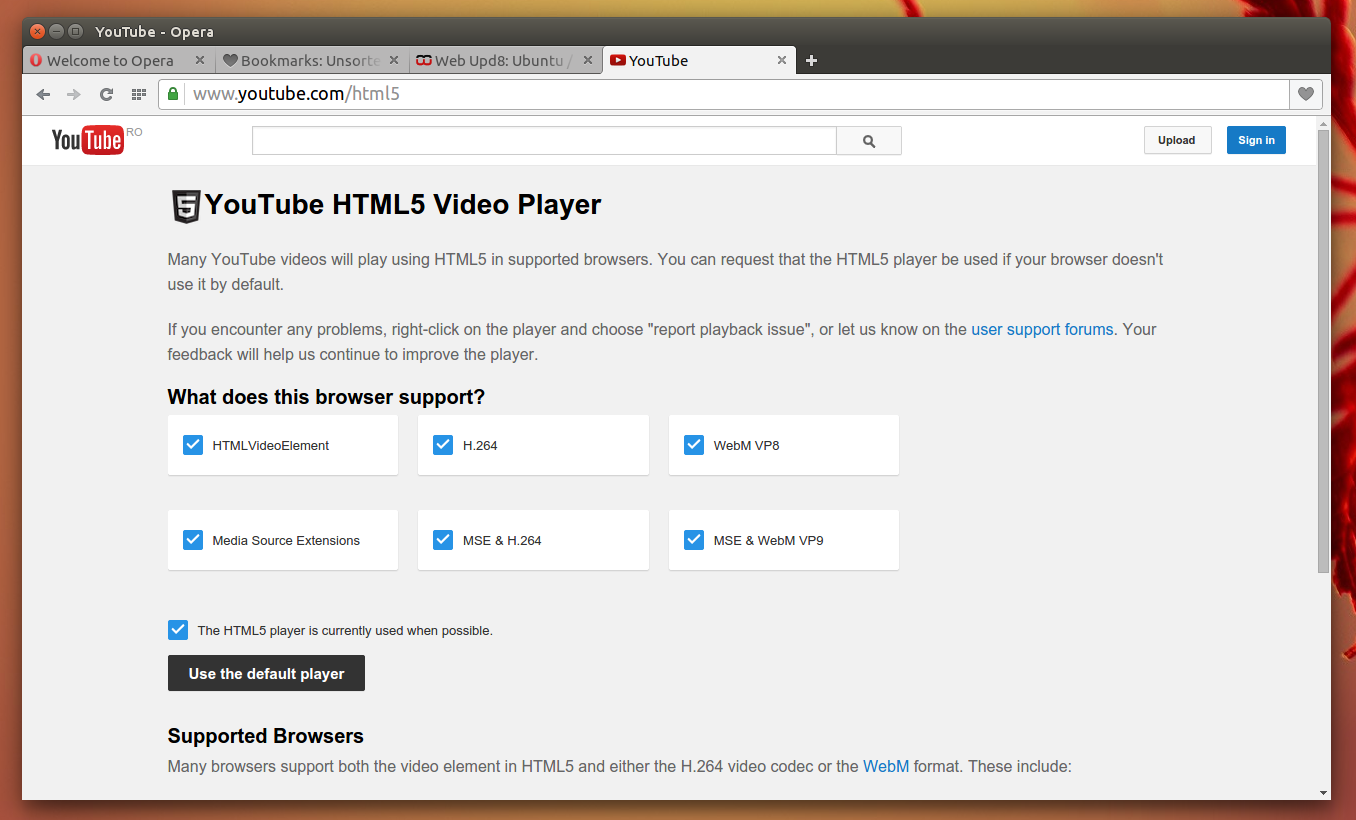Select the YouTube tab
This screenshot has width=1356, height=820.
[700, 60]
